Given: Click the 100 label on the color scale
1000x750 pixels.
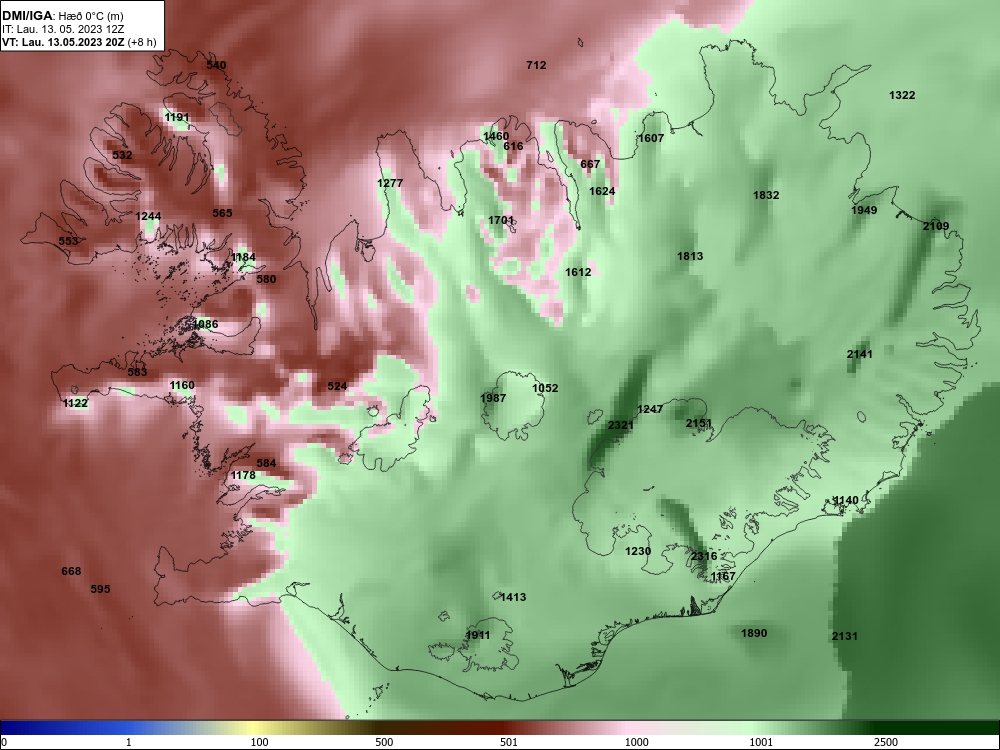Looking at the screenshot, I should point(260,742).
